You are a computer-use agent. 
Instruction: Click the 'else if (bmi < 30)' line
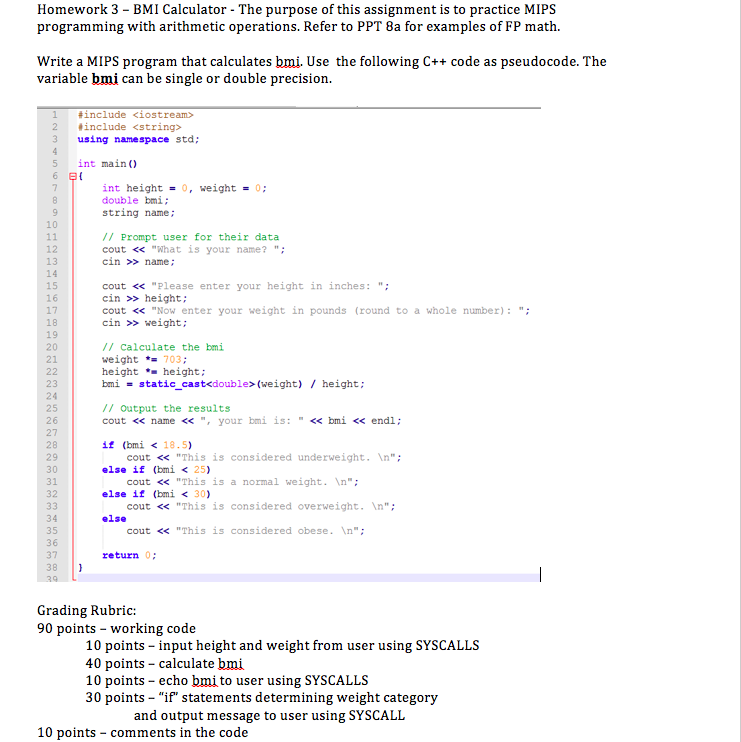click(156, 495)
